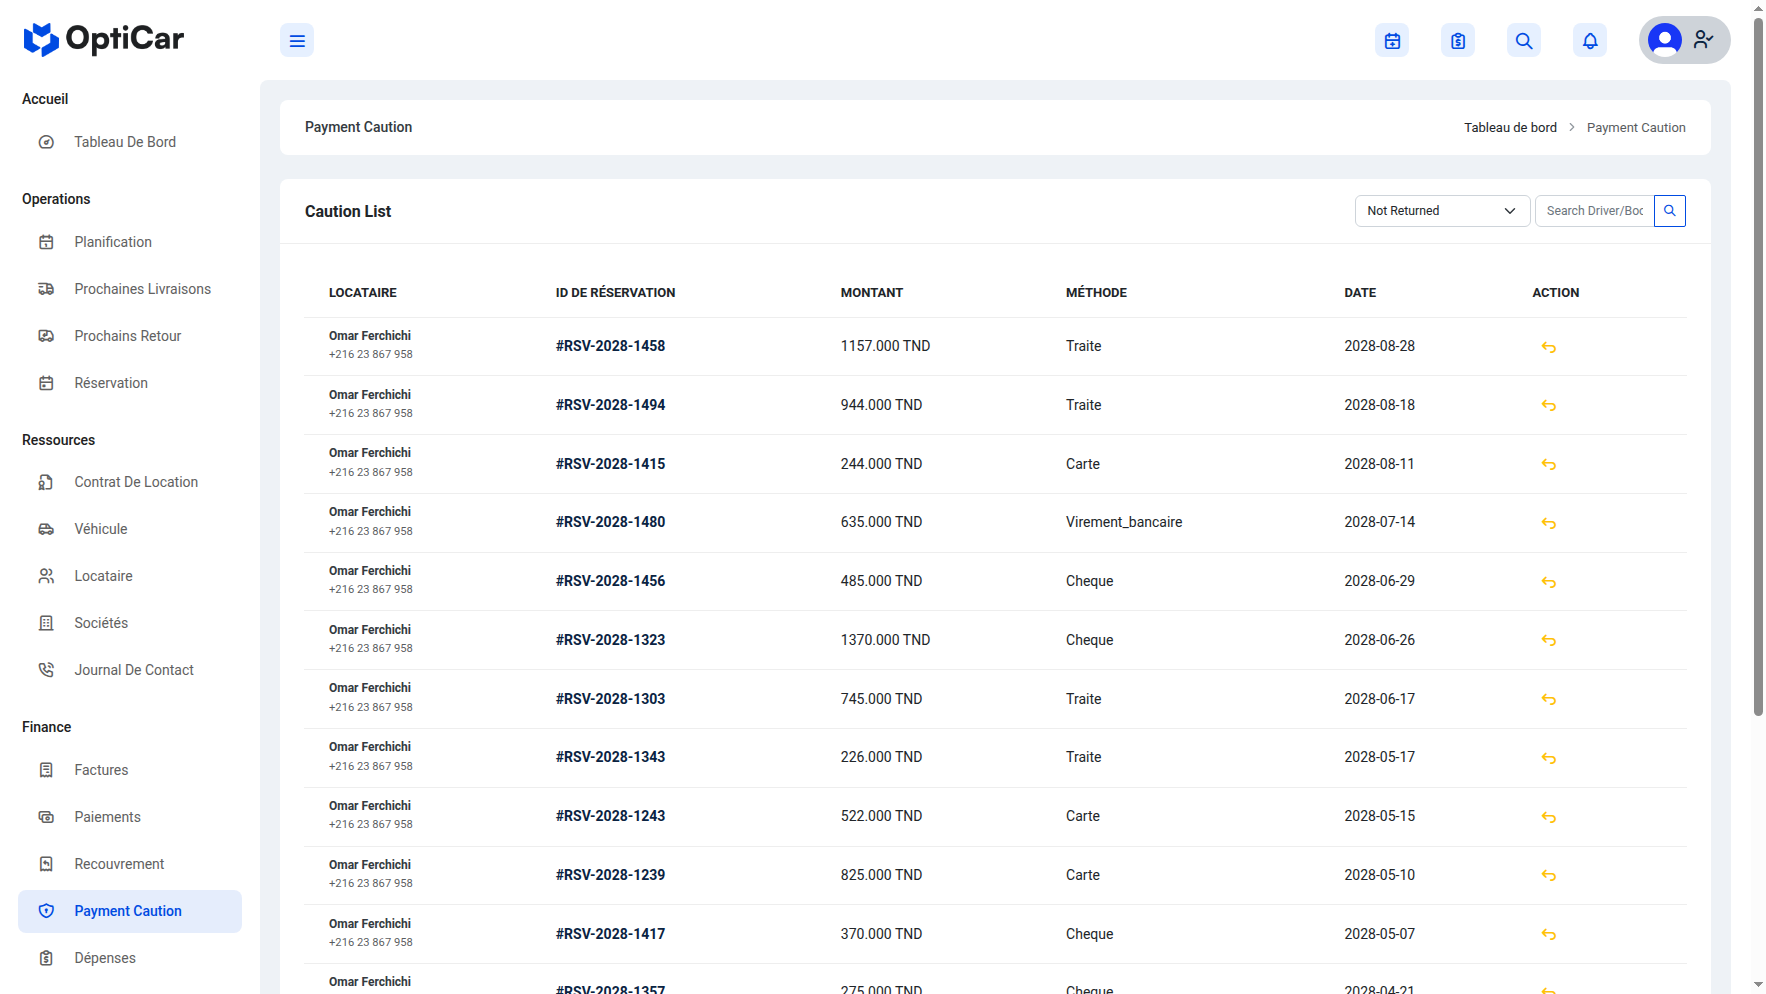Open Planification in sidebar
1766x994 pixels.
(x=130, y=242)
